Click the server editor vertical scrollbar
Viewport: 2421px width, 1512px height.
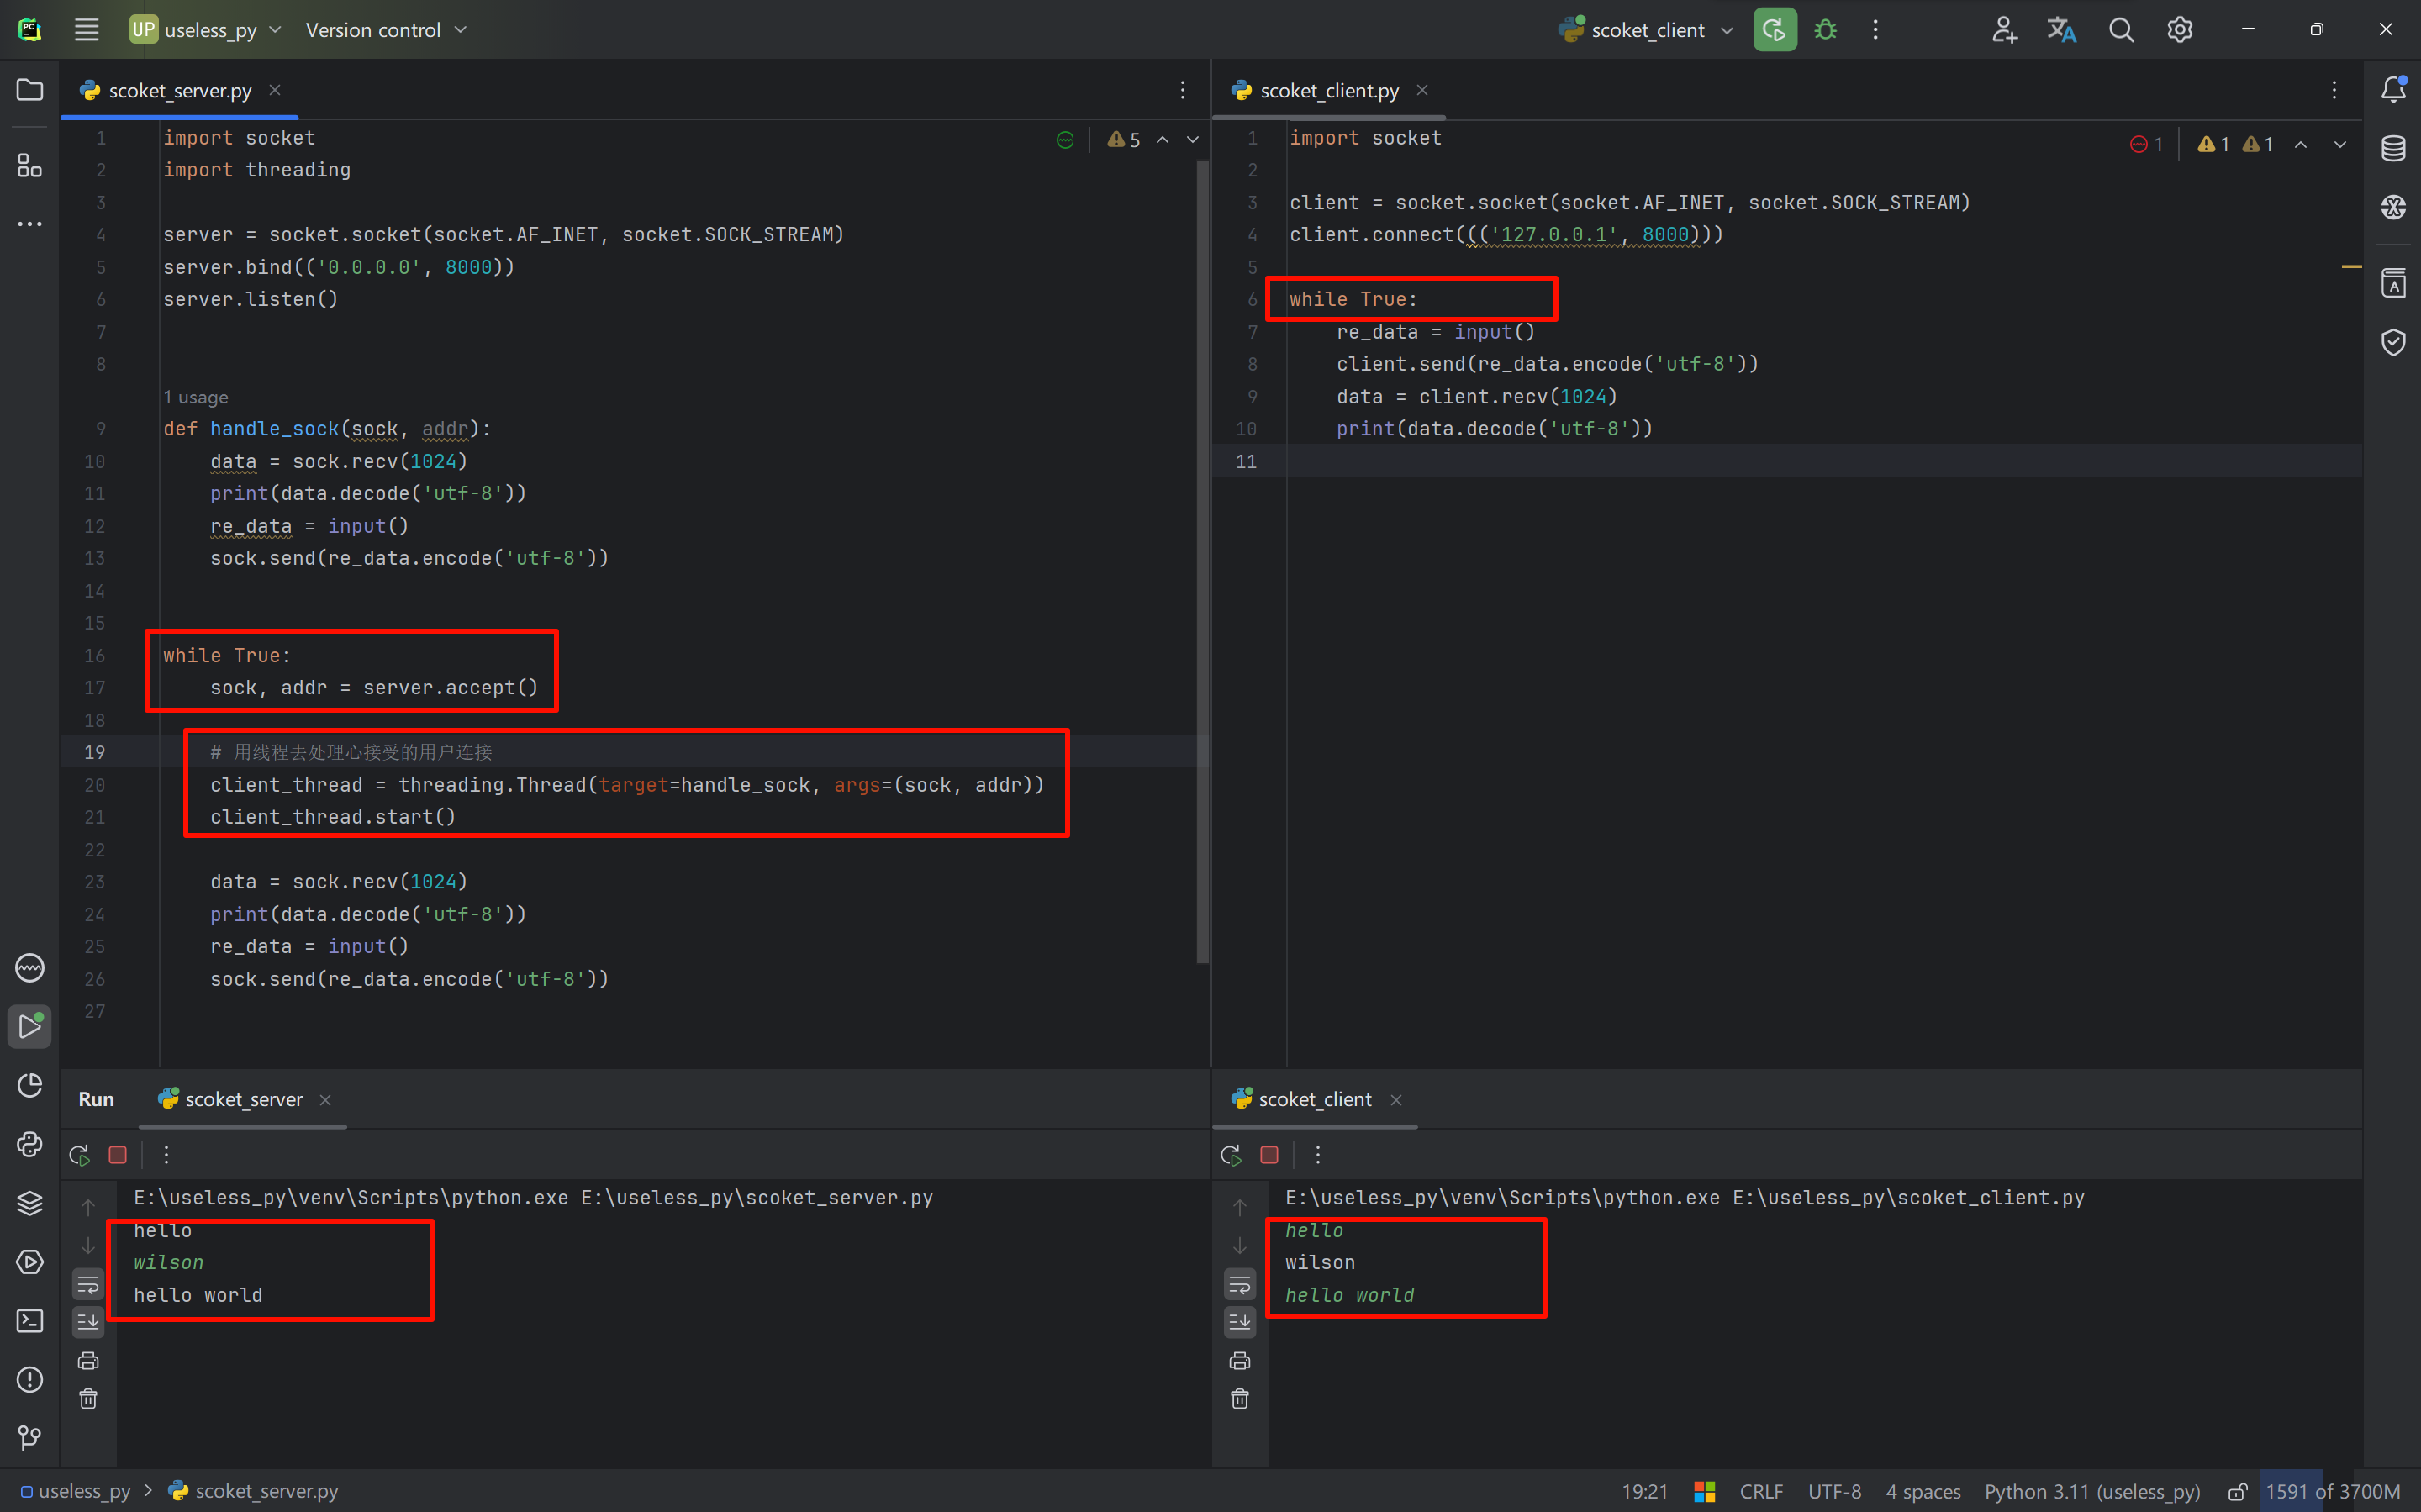tap(1202, 560)
